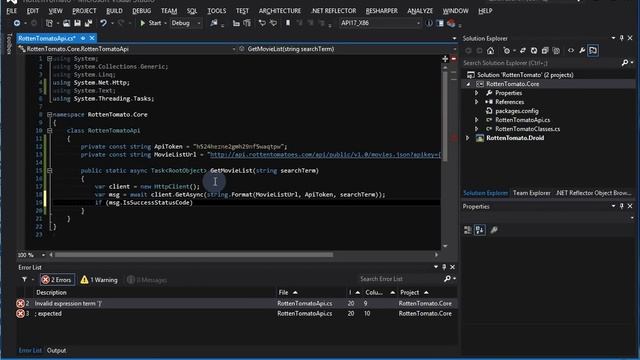This screenshot has height=360, width=640.
Task: Click the Save All toolbar icon
Action: tap(88, 23)
